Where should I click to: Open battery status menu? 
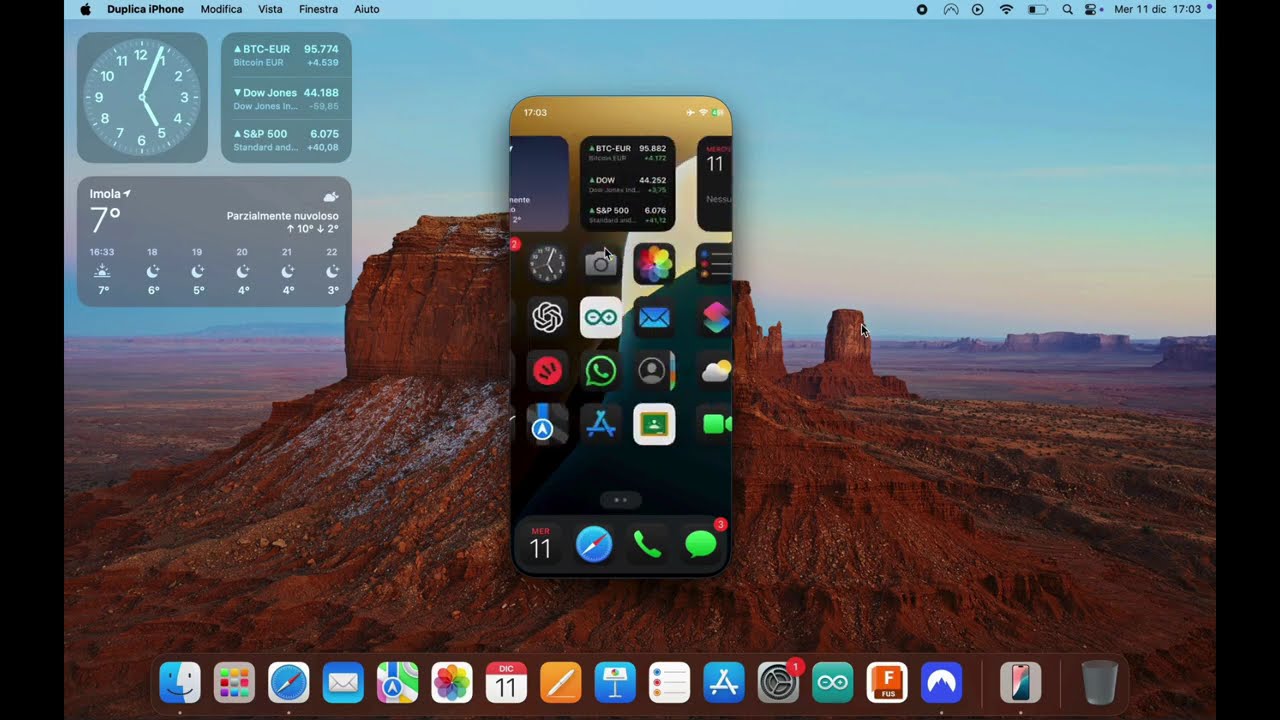click(1038, 9)
